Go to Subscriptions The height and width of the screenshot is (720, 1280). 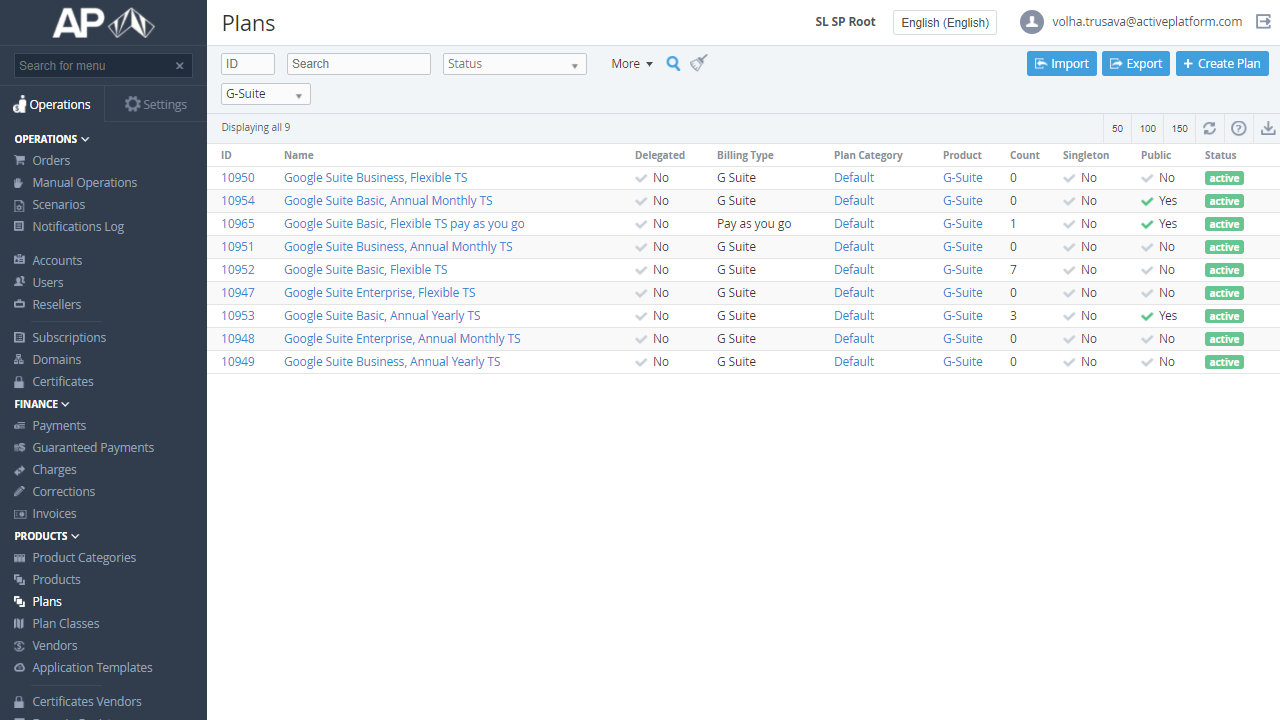[69, 337]
